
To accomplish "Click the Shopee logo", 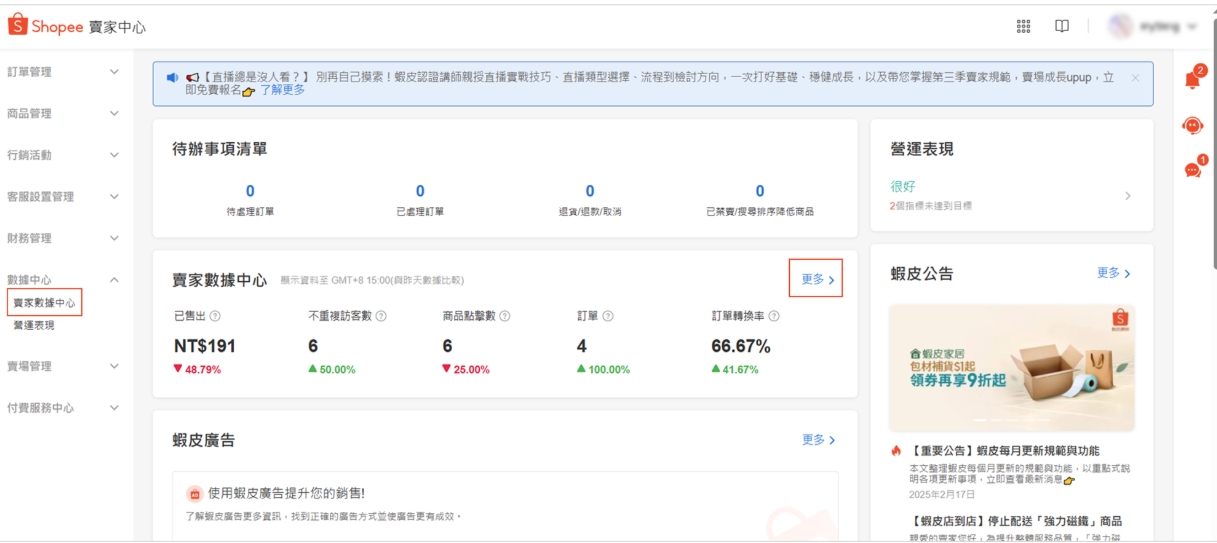I will (x=46, y=27).
